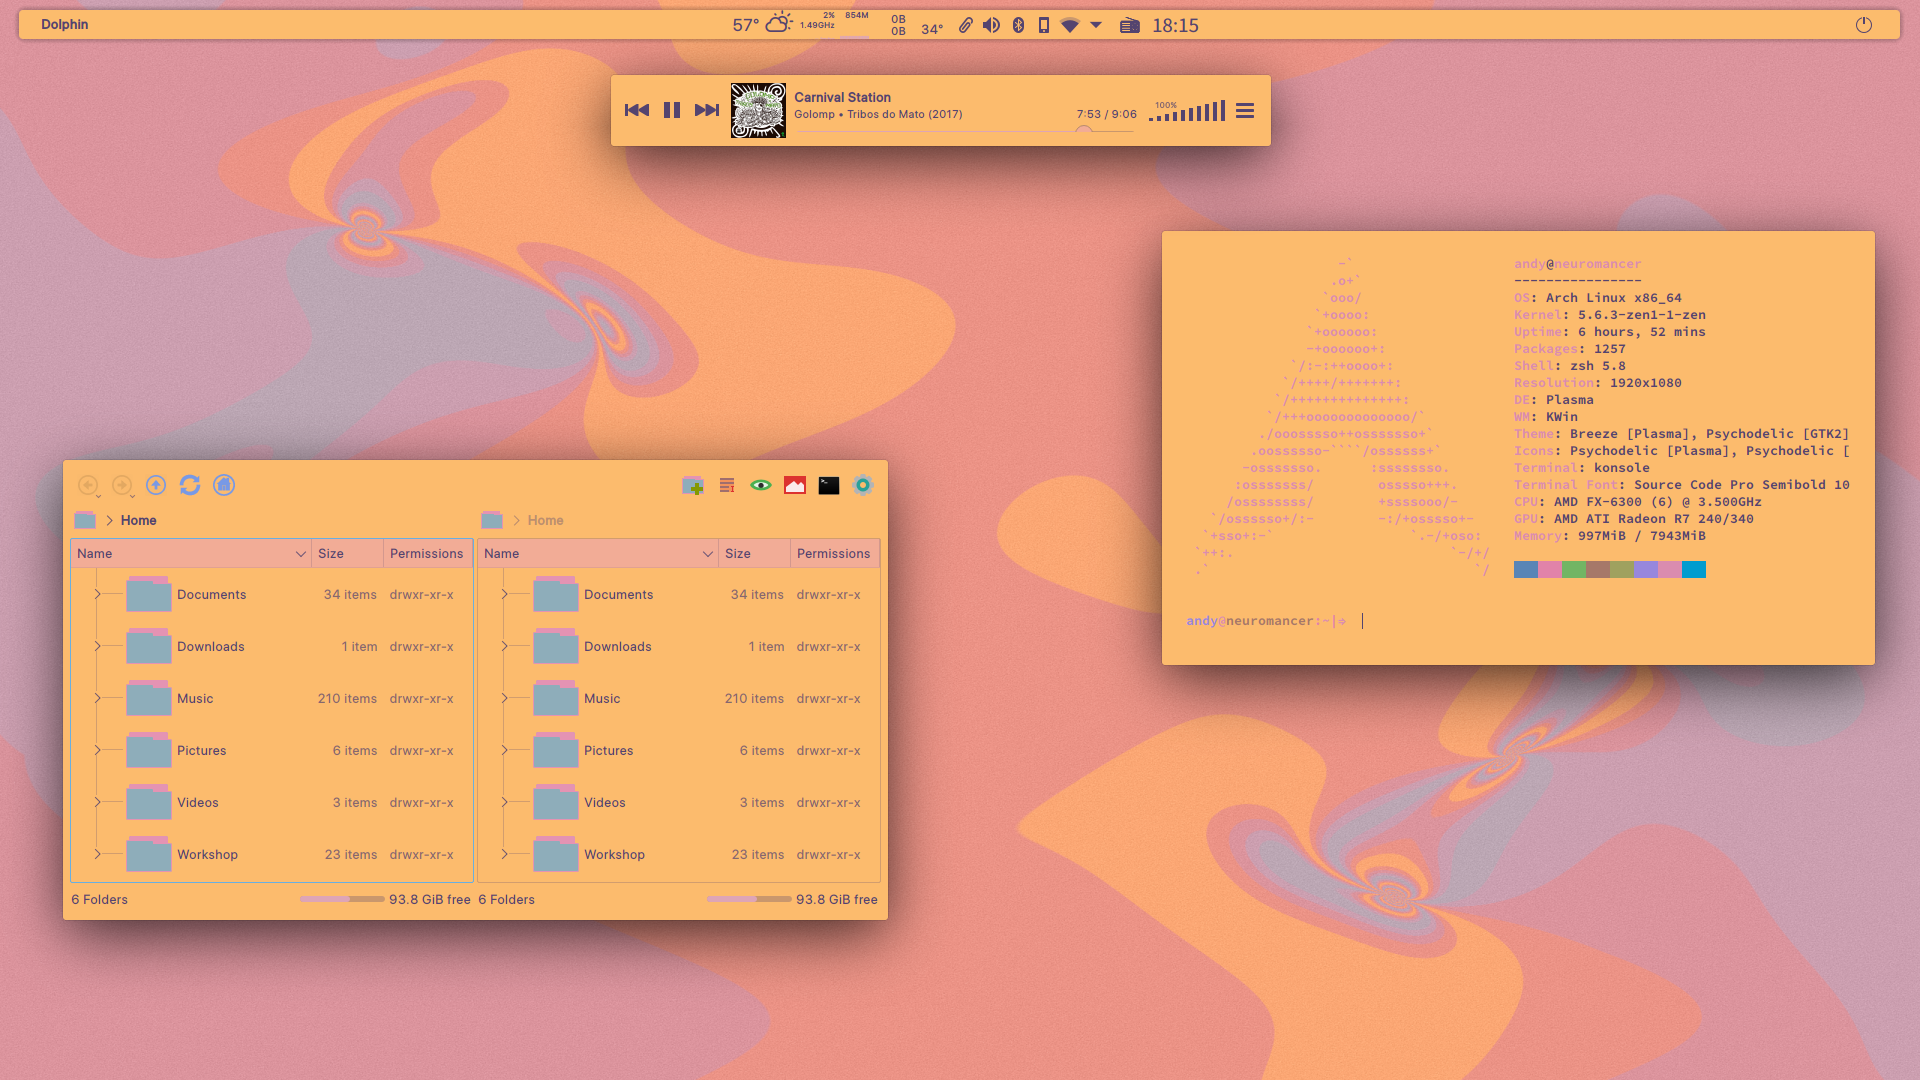The width and height of the screenshot is (1920, 1080).
Task: Open the Dolphin application menu
Action: [65, 24]
